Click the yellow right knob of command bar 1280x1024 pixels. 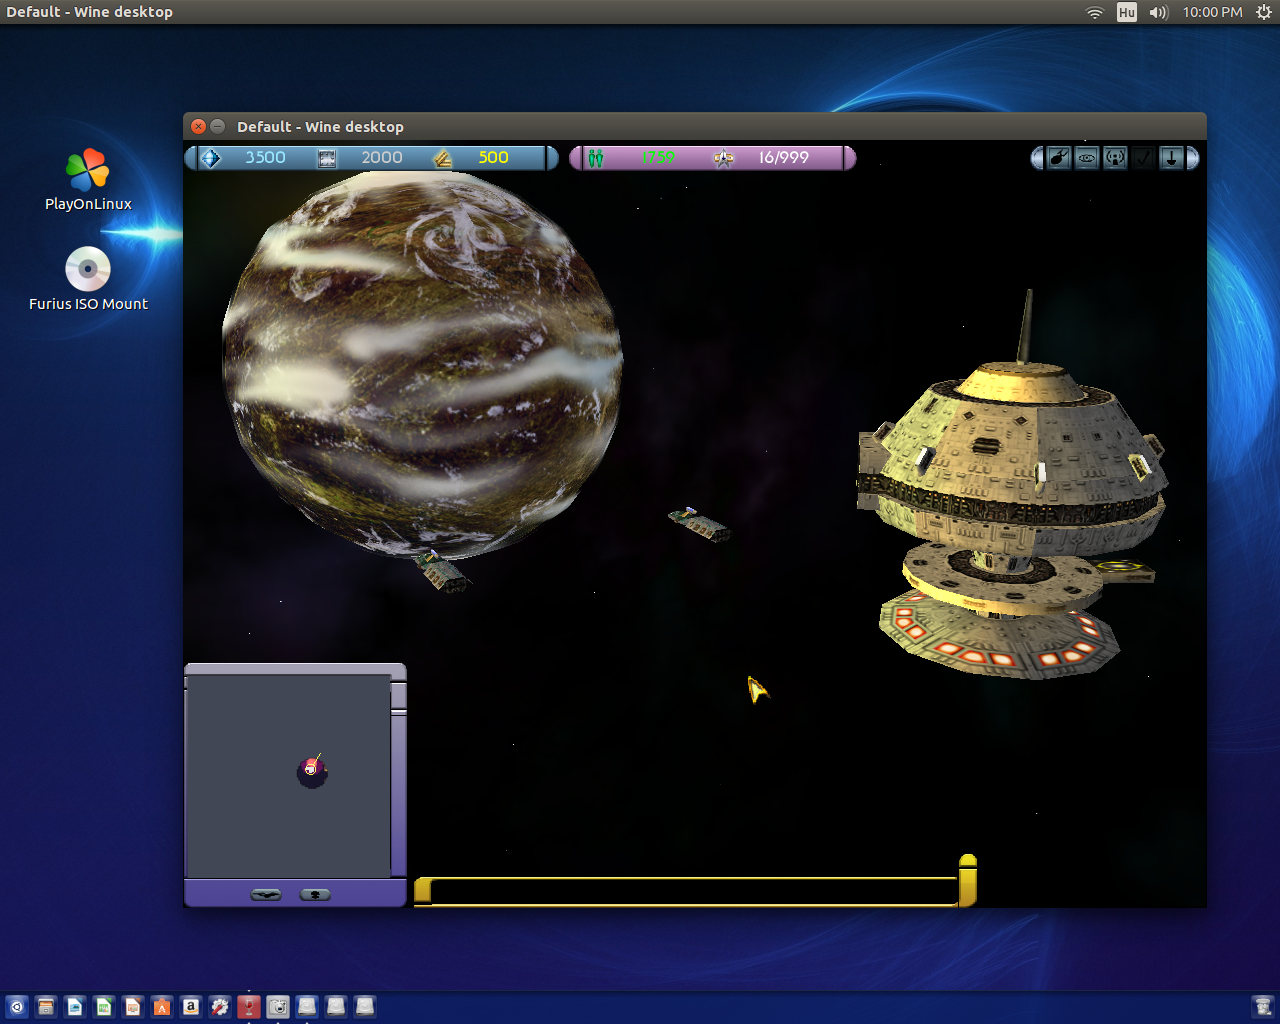(967, 880)
